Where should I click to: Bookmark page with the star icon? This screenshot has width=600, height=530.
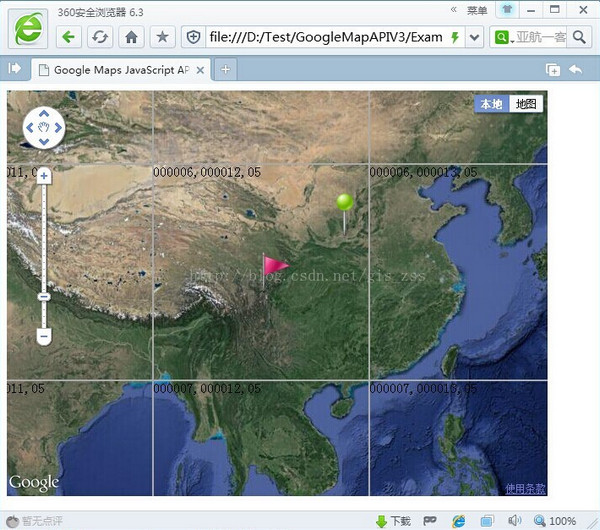click(163, 37)
